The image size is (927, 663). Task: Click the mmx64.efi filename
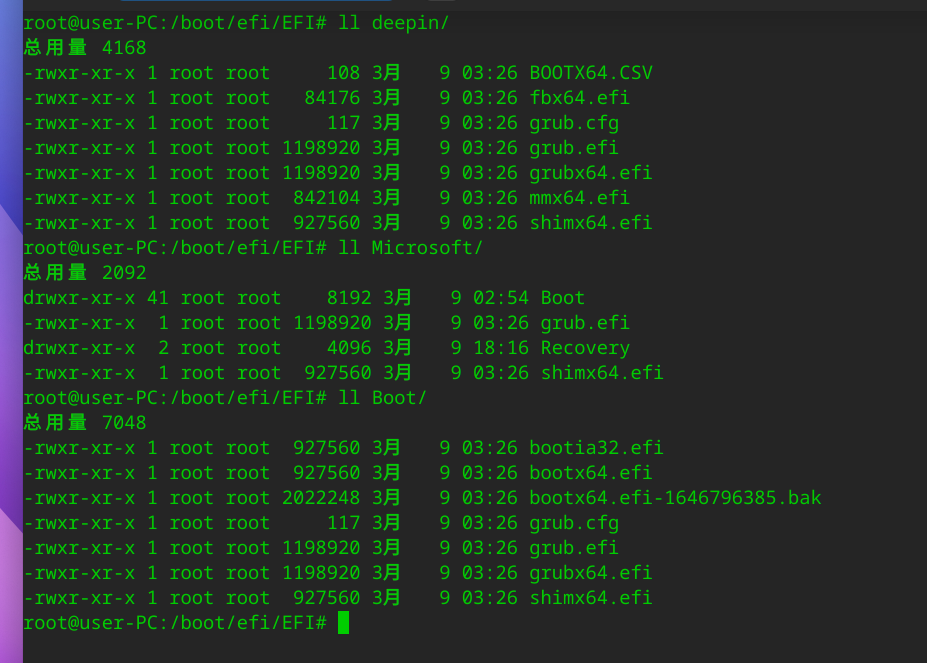[x=579, y=198]
